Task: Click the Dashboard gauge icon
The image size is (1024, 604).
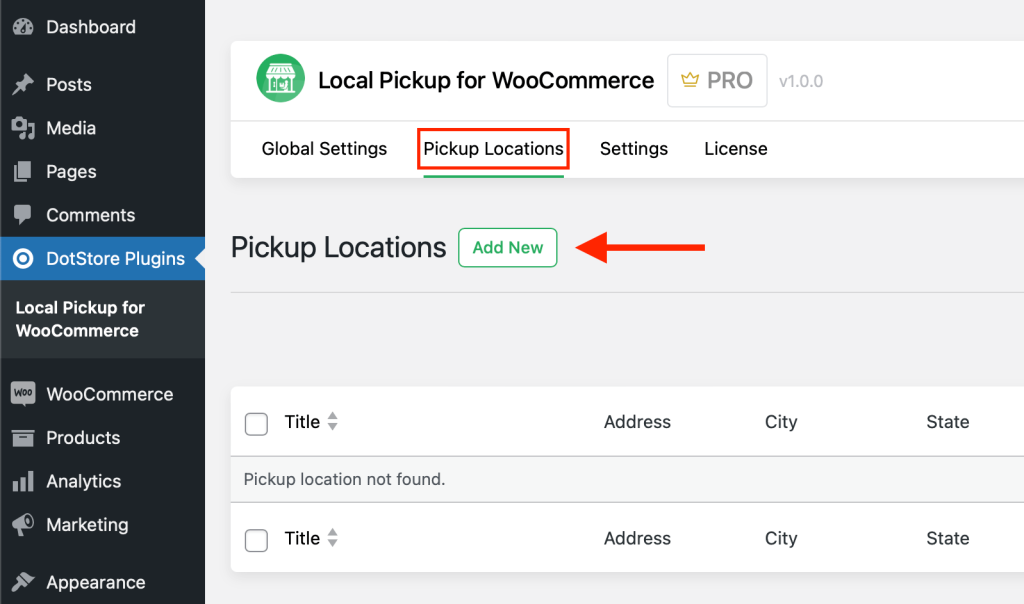Action: pyautogui.click(x=23, y=27)
